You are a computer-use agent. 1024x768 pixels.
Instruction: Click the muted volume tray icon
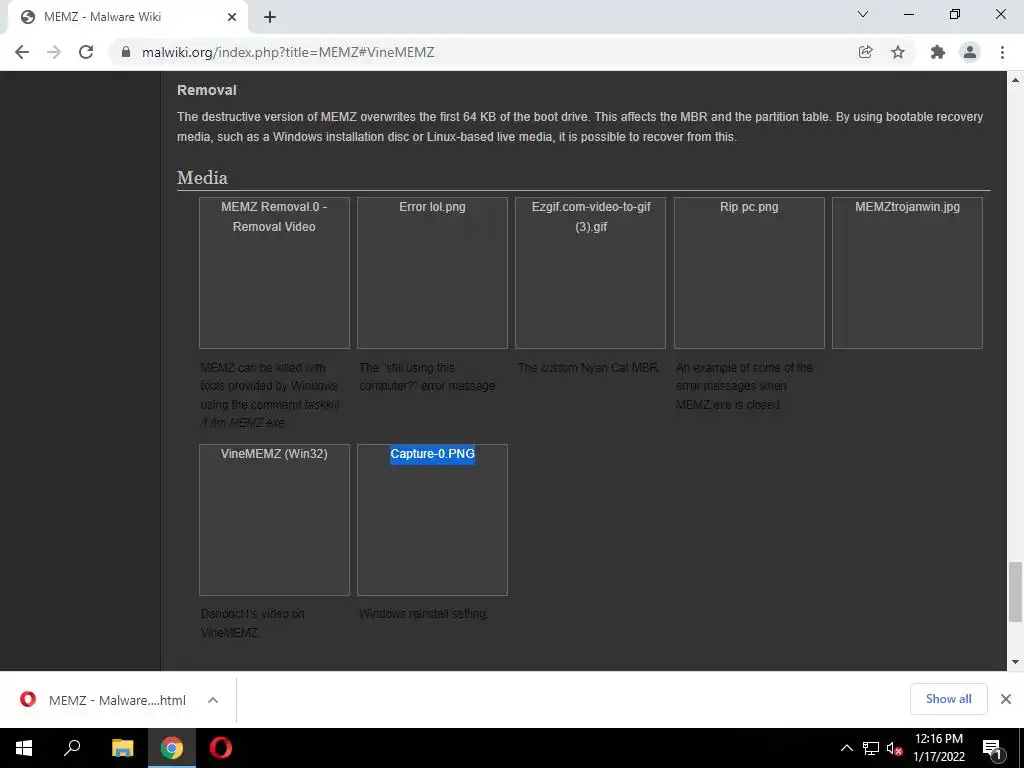[x=894, y=748]
